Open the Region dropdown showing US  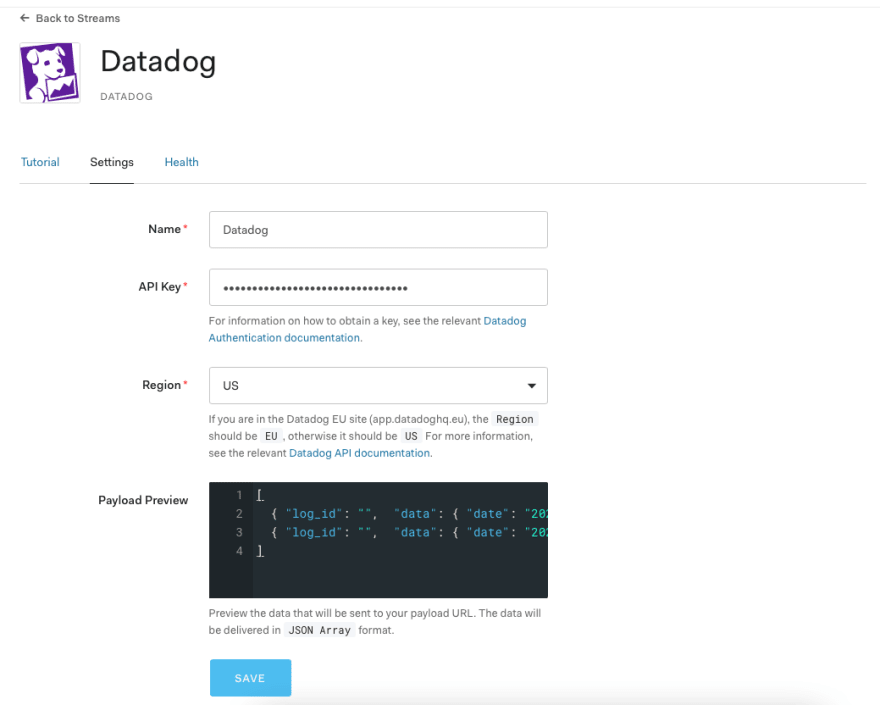tap(378, 386)
